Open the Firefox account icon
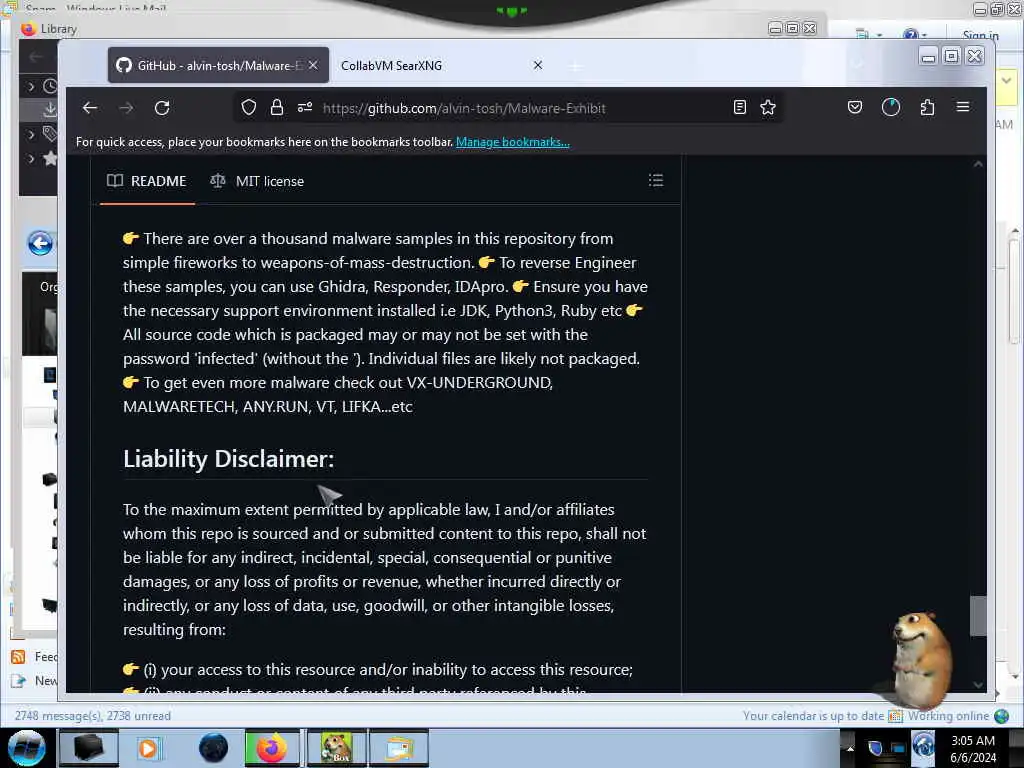The width and height of the screenshot is (1024, 768). (x=891, y=108)
